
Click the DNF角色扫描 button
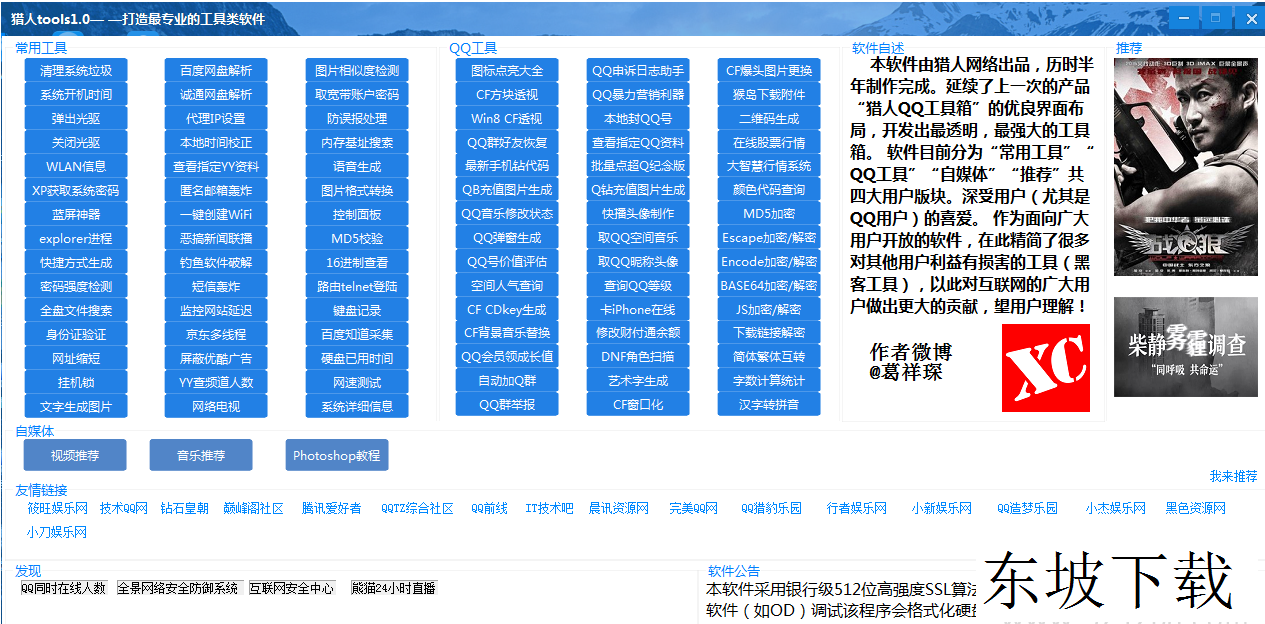(x=638, y=357)
